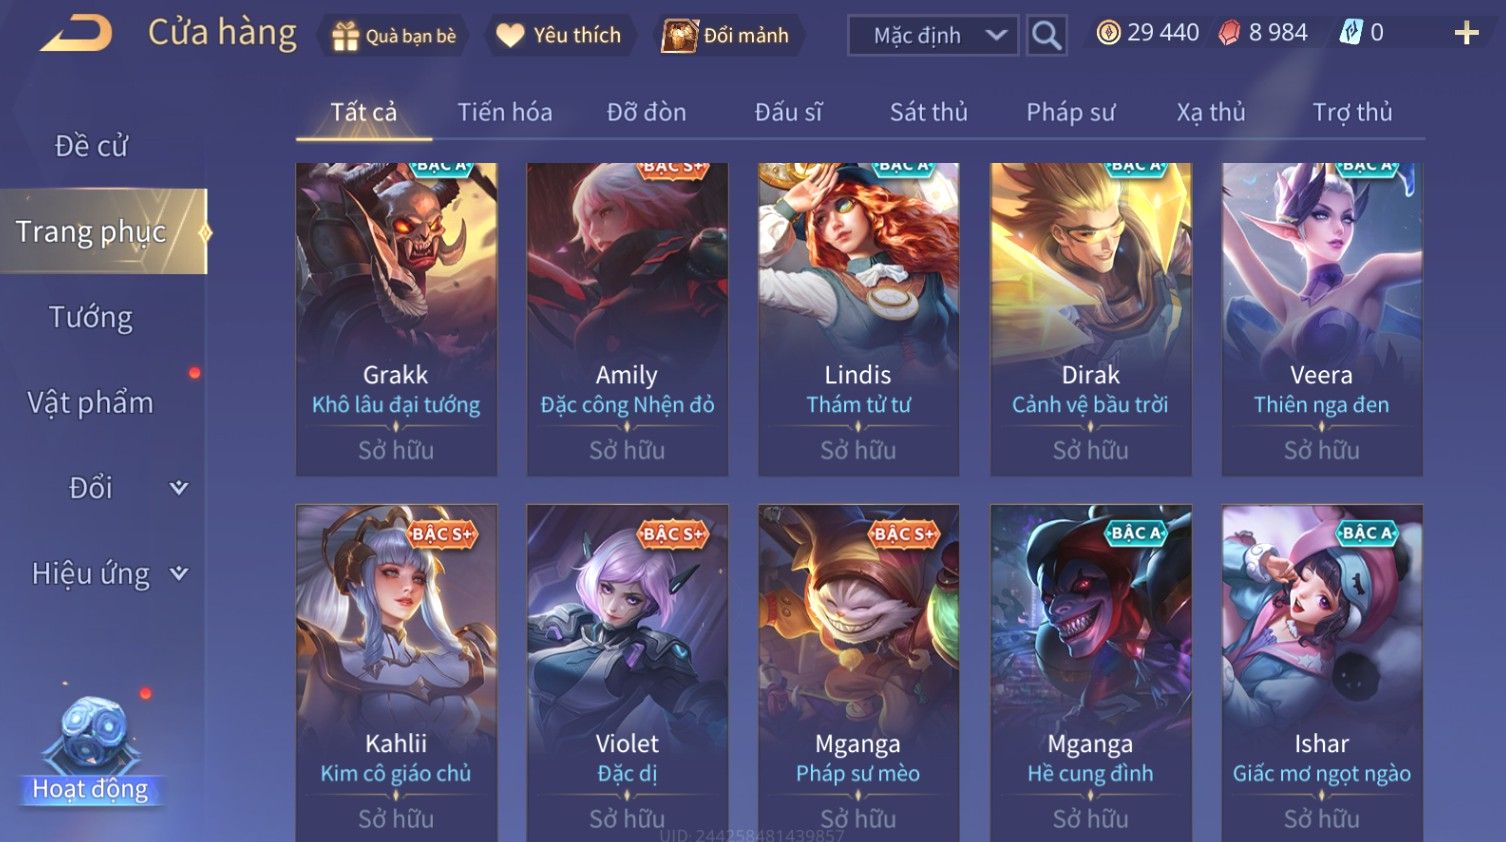Open the search magnifier icon
Screen dimensions: 1506x842
(1046, 35)
